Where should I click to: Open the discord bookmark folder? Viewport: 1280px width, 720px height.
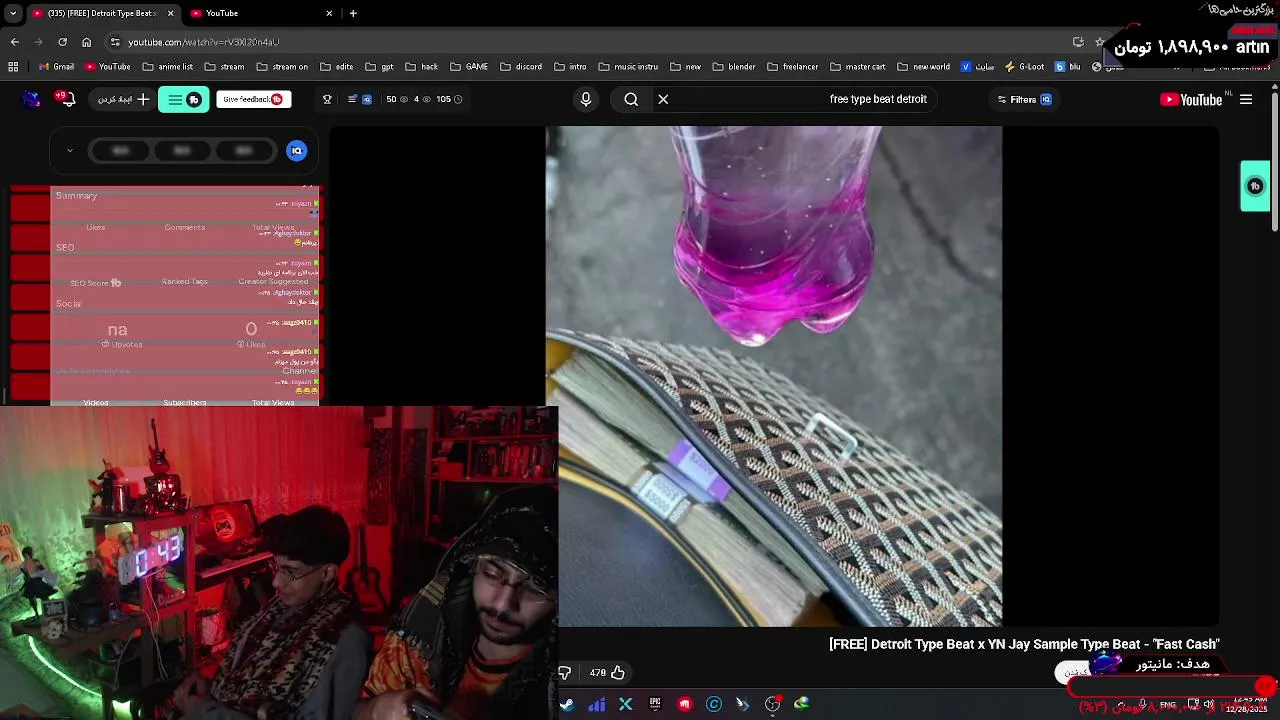(520, 67)
